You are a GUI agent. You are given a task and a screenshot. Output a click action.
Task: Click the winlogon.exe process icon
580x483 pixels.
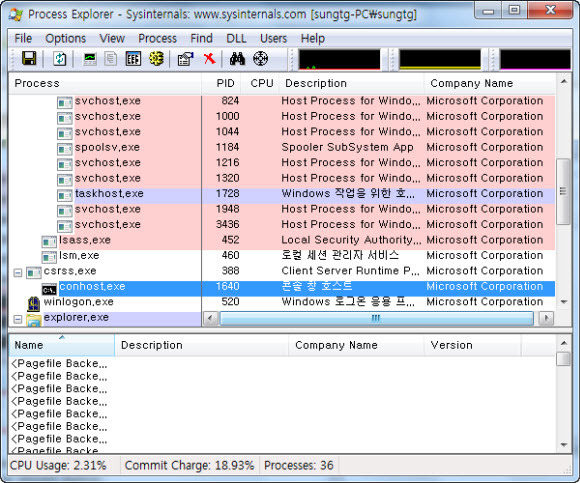click(x=34, y=304)
